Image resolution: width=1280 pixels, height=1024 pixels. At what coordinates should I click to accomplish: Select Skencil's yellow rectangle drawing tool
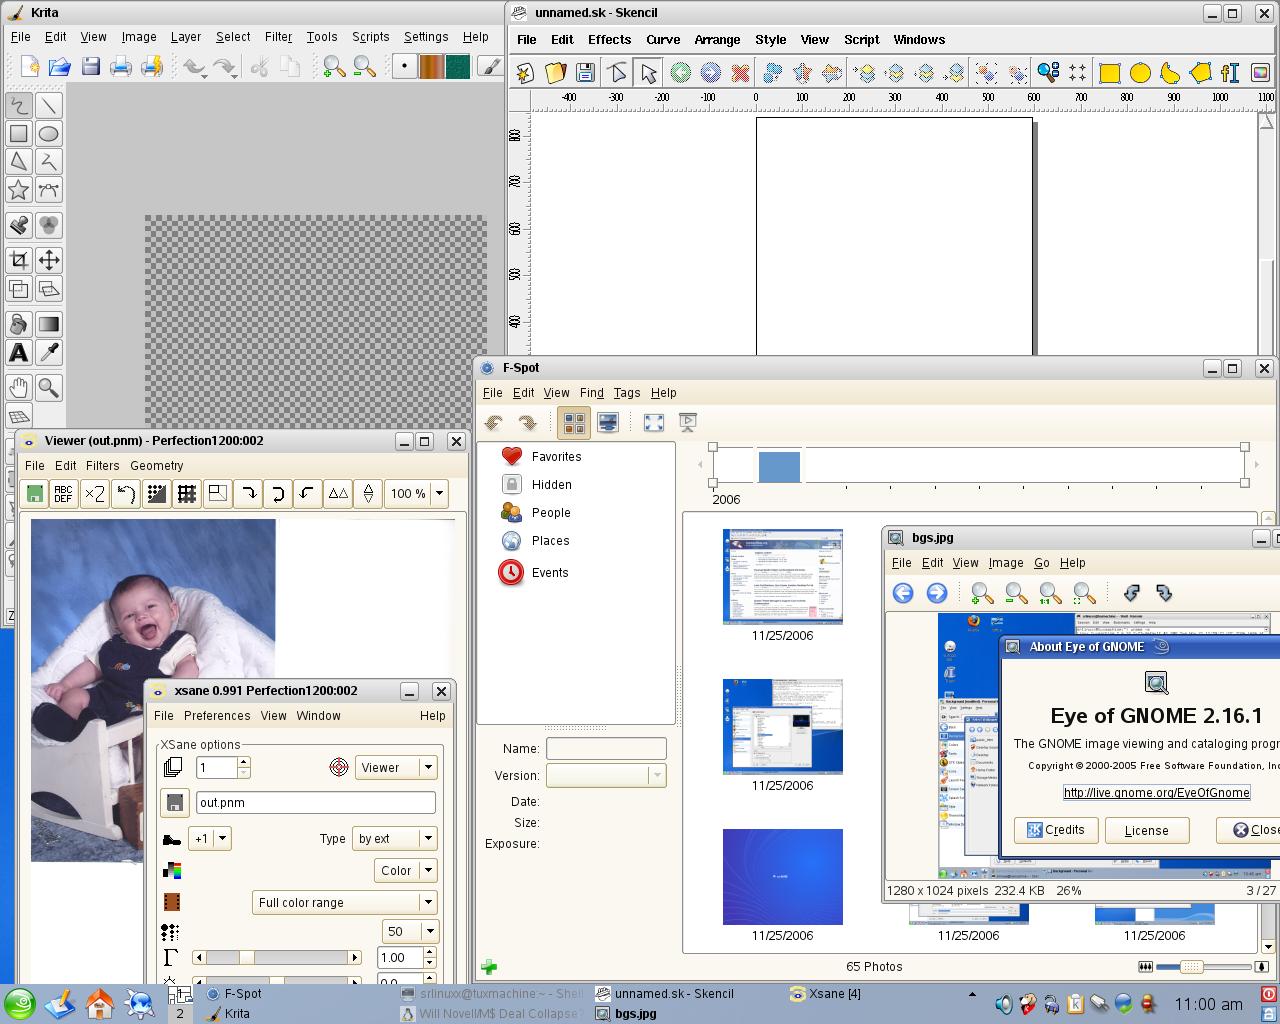click(1109, 73)
